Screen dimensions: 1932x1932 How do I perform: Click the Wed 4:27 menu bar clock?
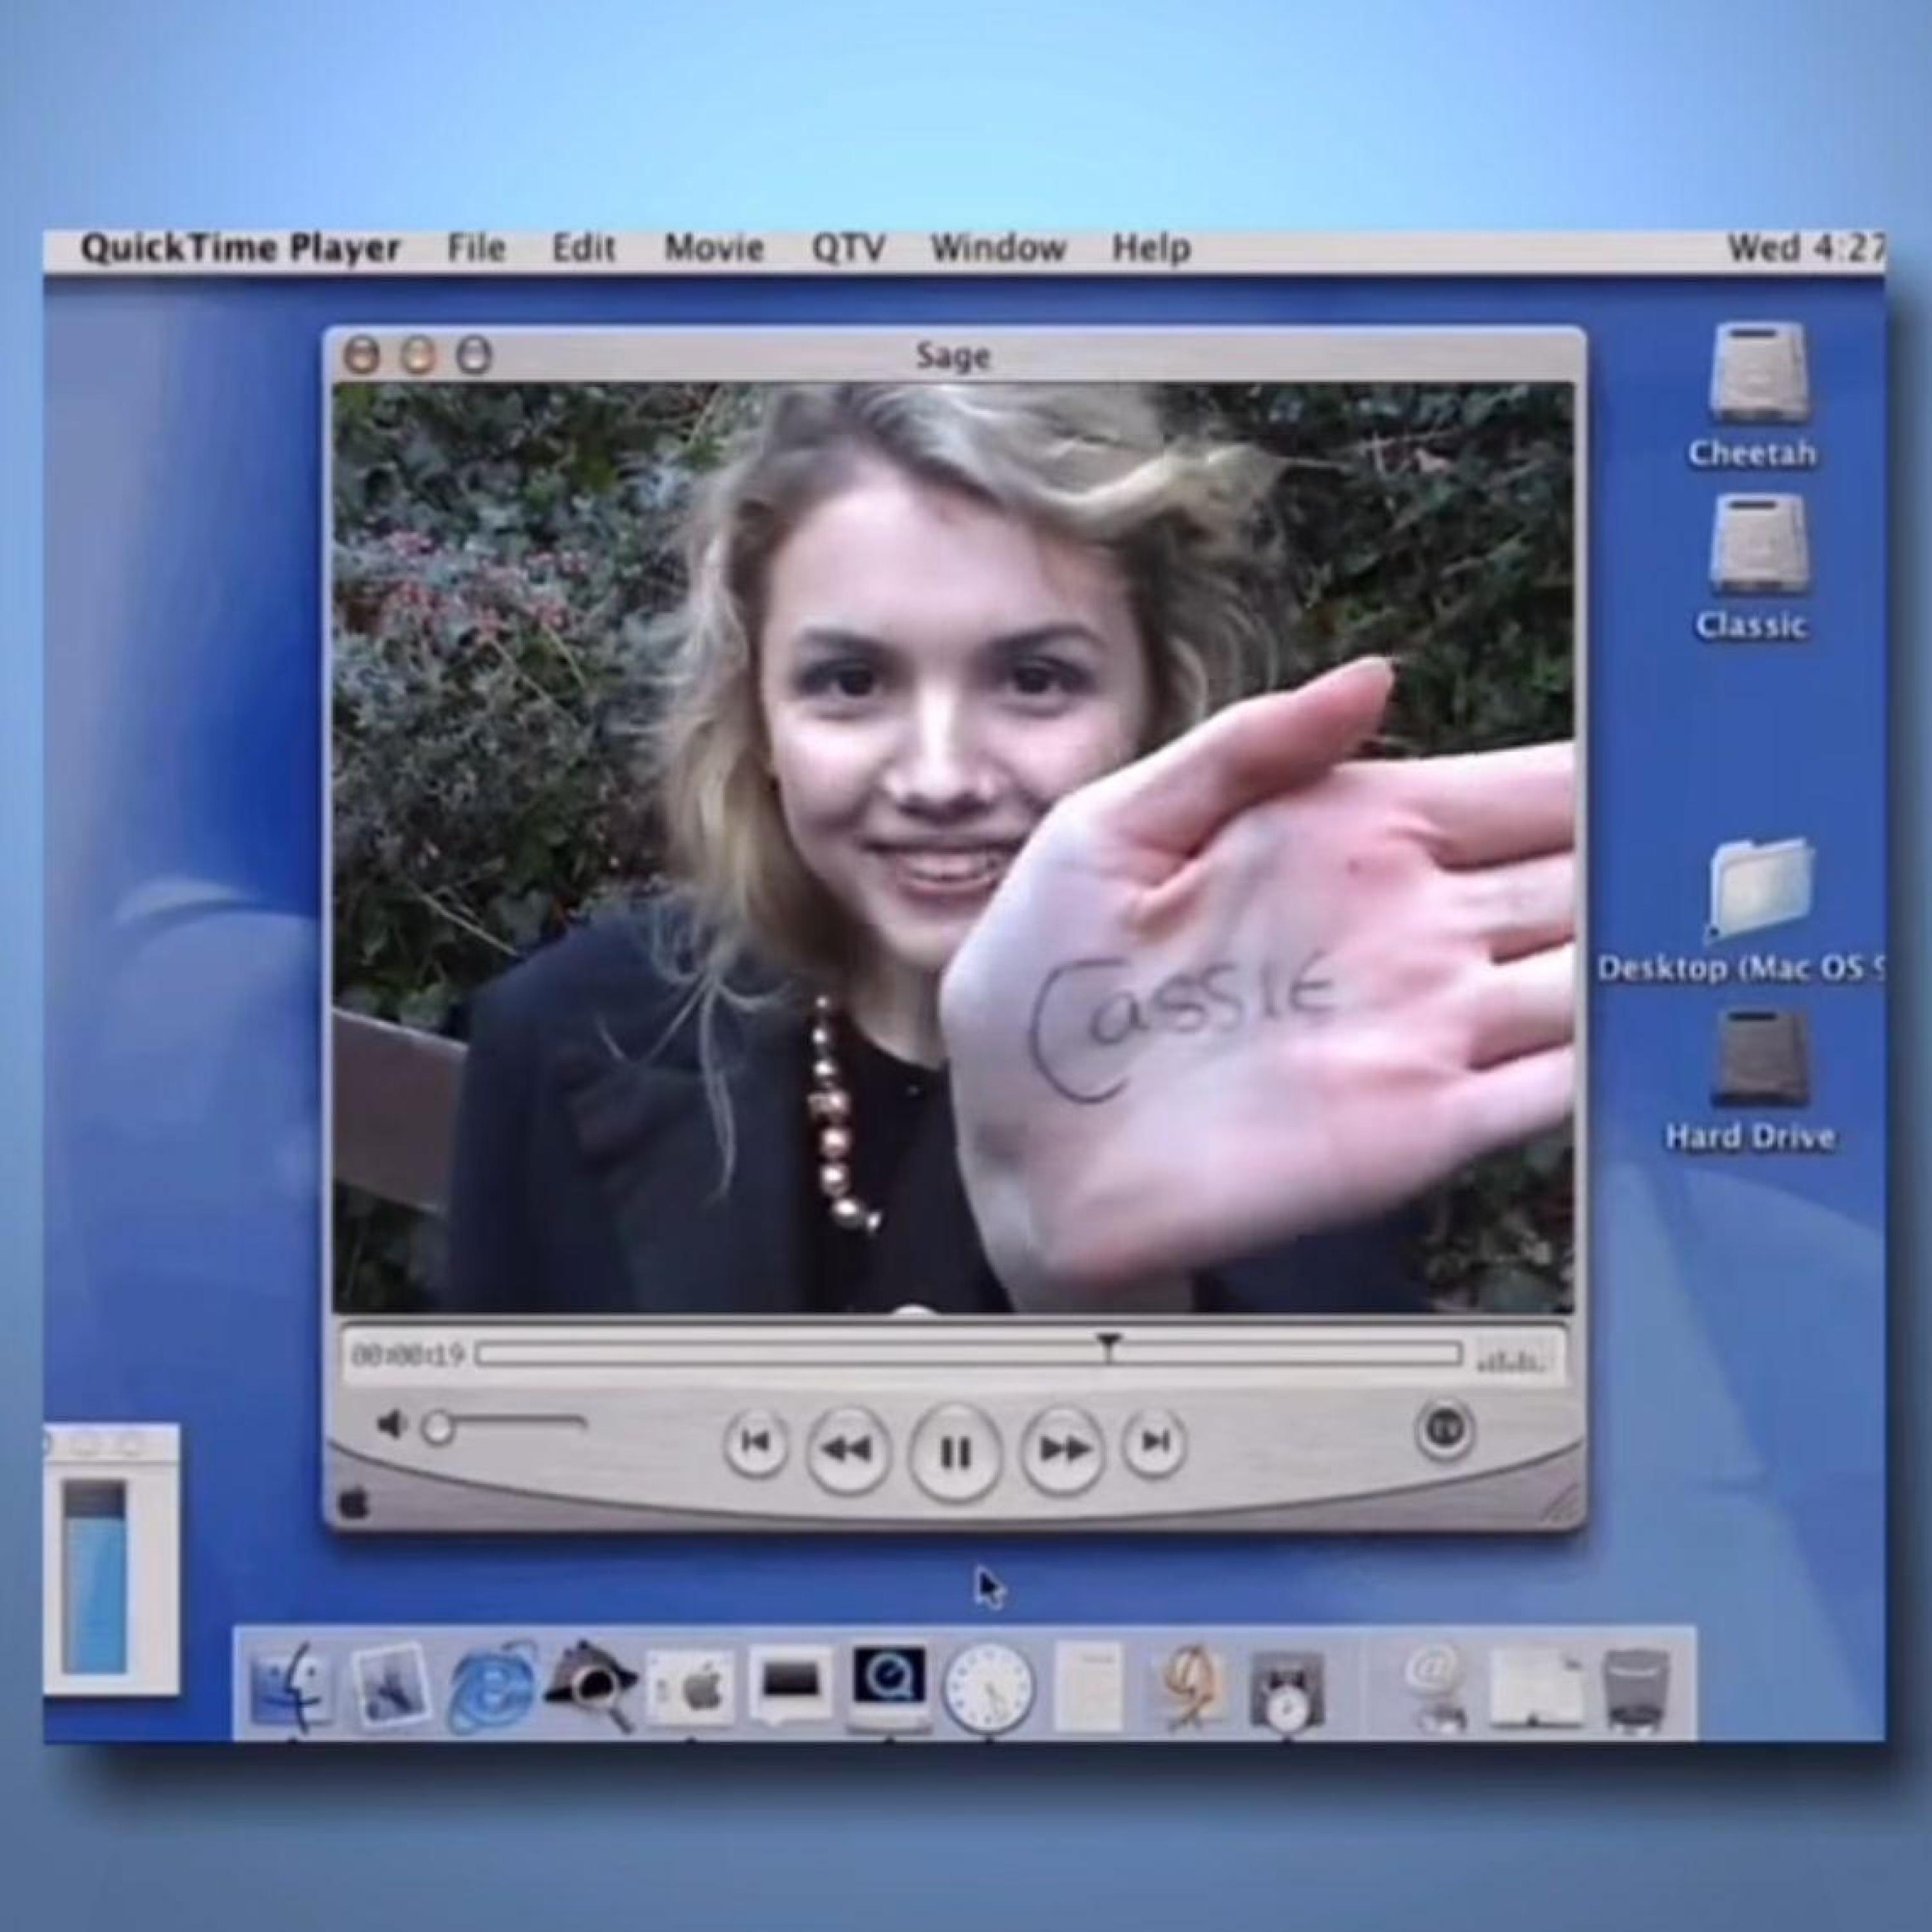(x=1806, y=247)
